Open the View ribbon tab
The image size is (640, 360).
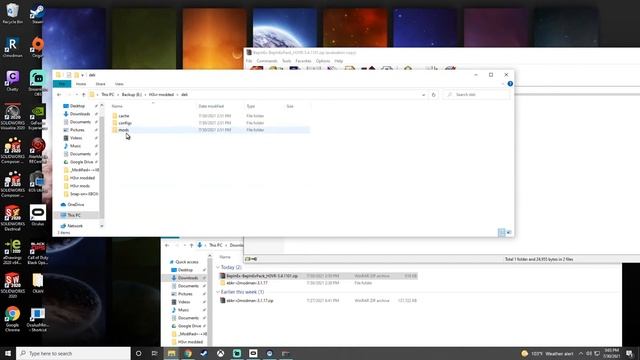119,84
